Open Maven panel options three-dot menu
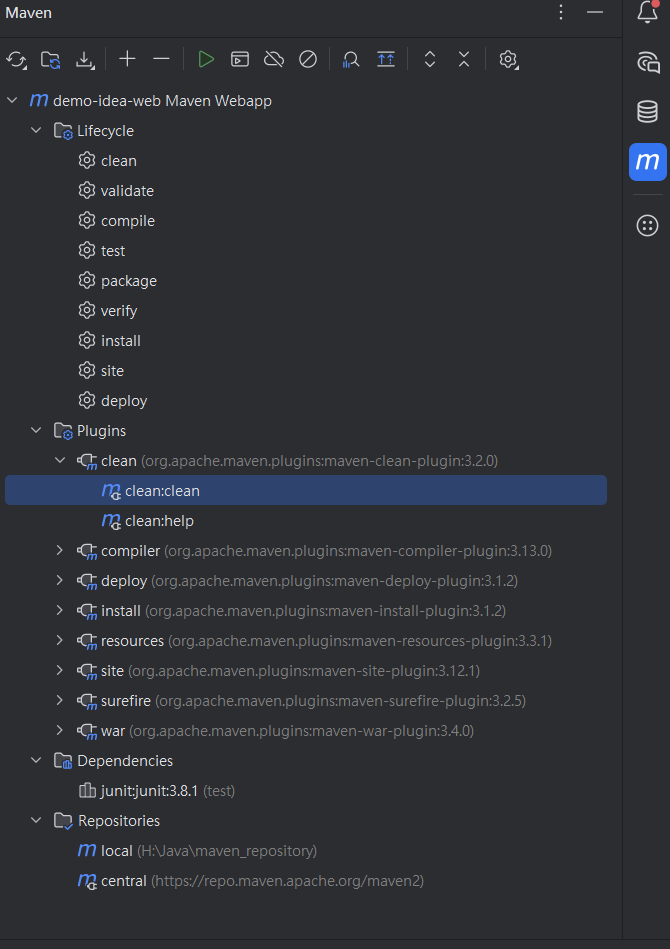This screenshot has width=670, height=949. (561, 12)
